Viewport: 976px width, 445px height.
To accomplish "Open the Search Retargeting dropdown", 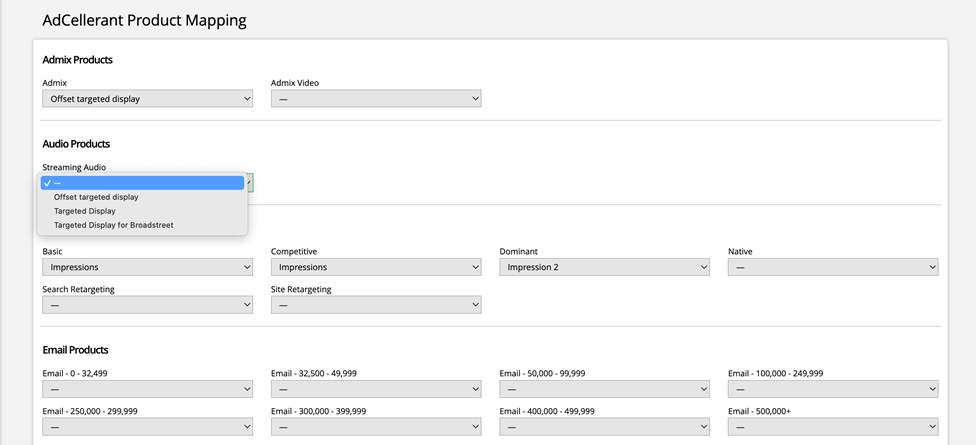I will point(147,305).
